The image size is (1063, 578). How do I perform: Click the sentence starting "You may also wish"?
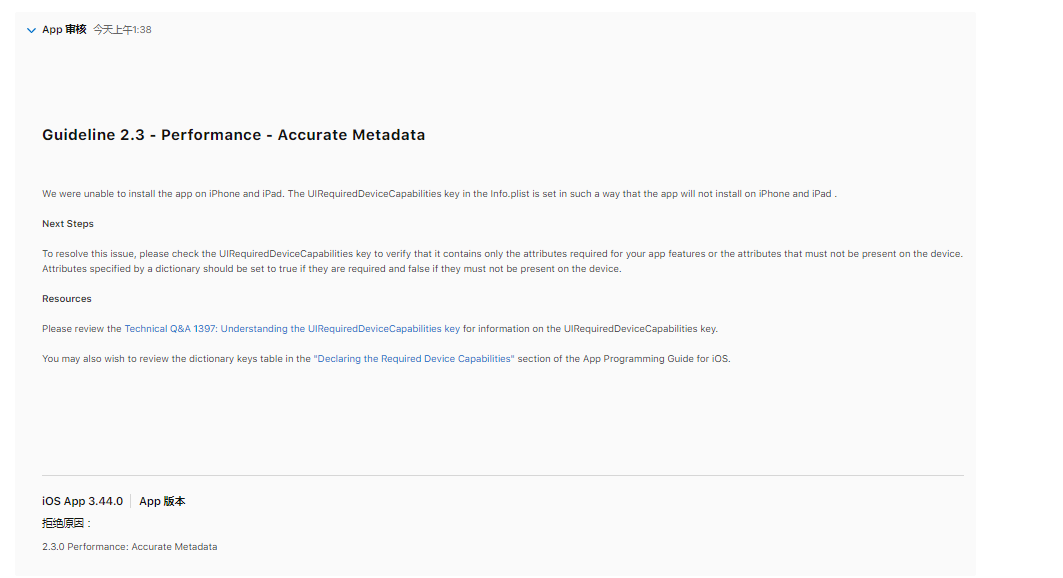(386, 358)
